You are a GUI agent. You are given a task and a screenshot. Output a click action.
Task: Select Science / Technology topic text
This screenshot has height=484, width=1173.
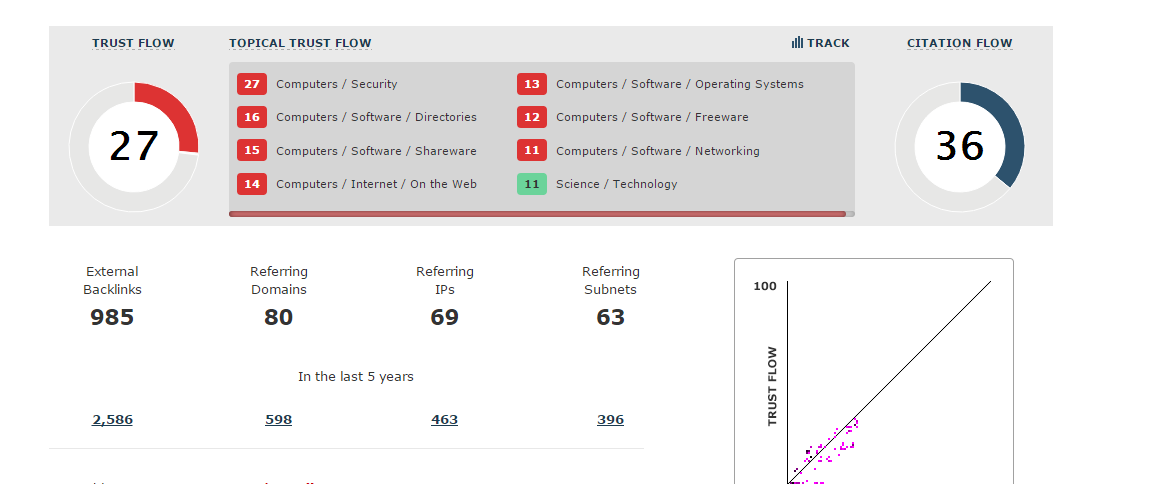[616, 184]
